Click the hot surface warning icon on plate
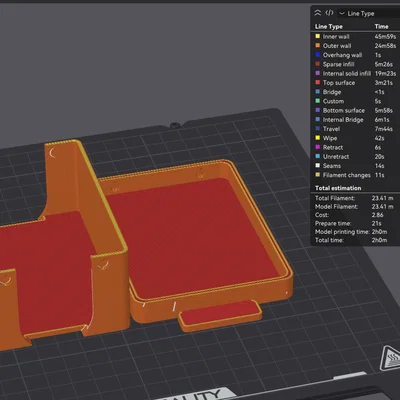Screen dimensions: 400x400 coord(392,359)
